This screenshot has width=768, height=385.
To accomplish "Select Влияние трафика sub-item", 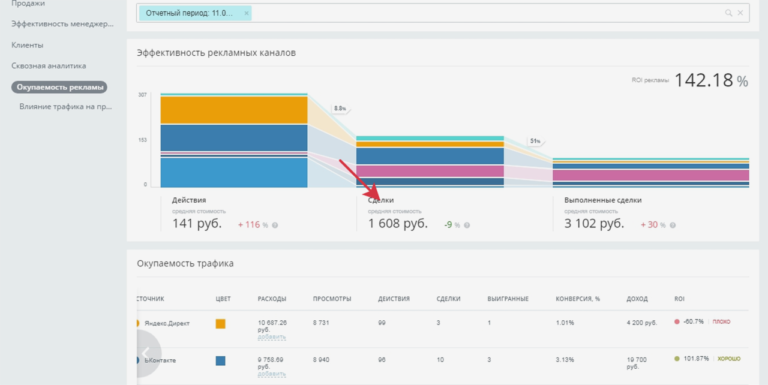I will click(66, 107).
